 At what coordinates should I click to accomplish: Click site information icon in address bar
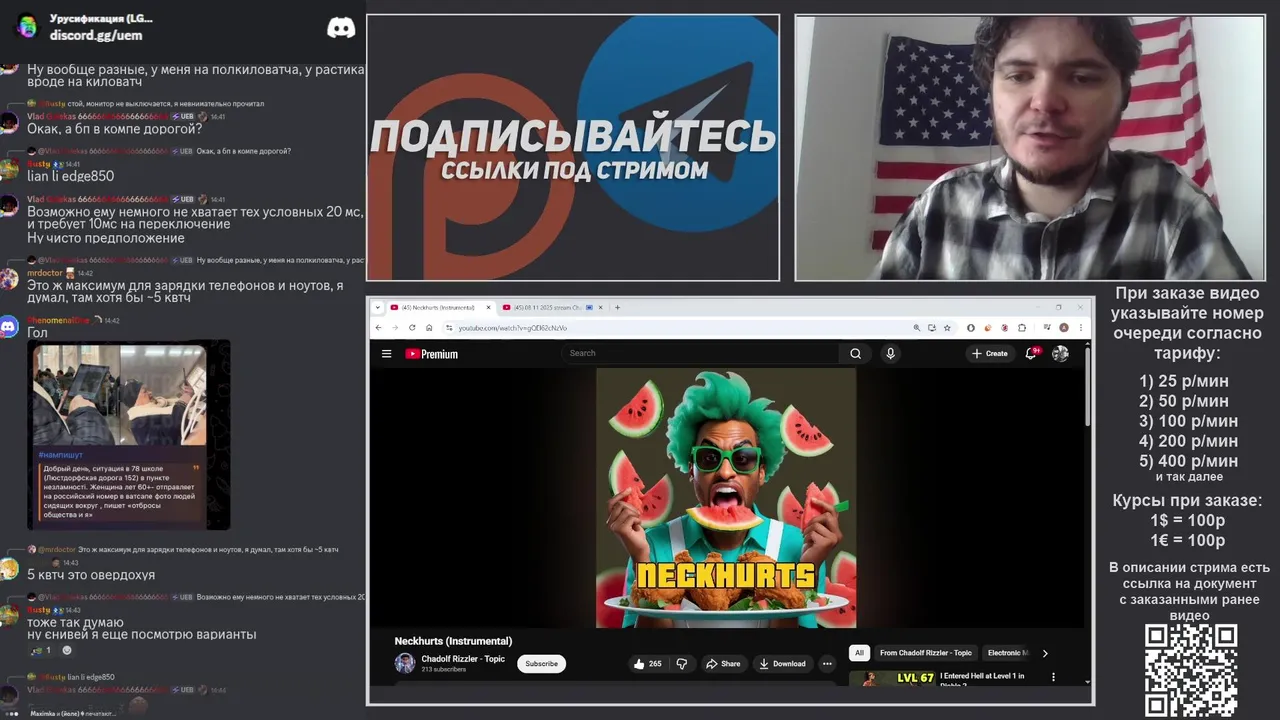(x=450, y=328)
